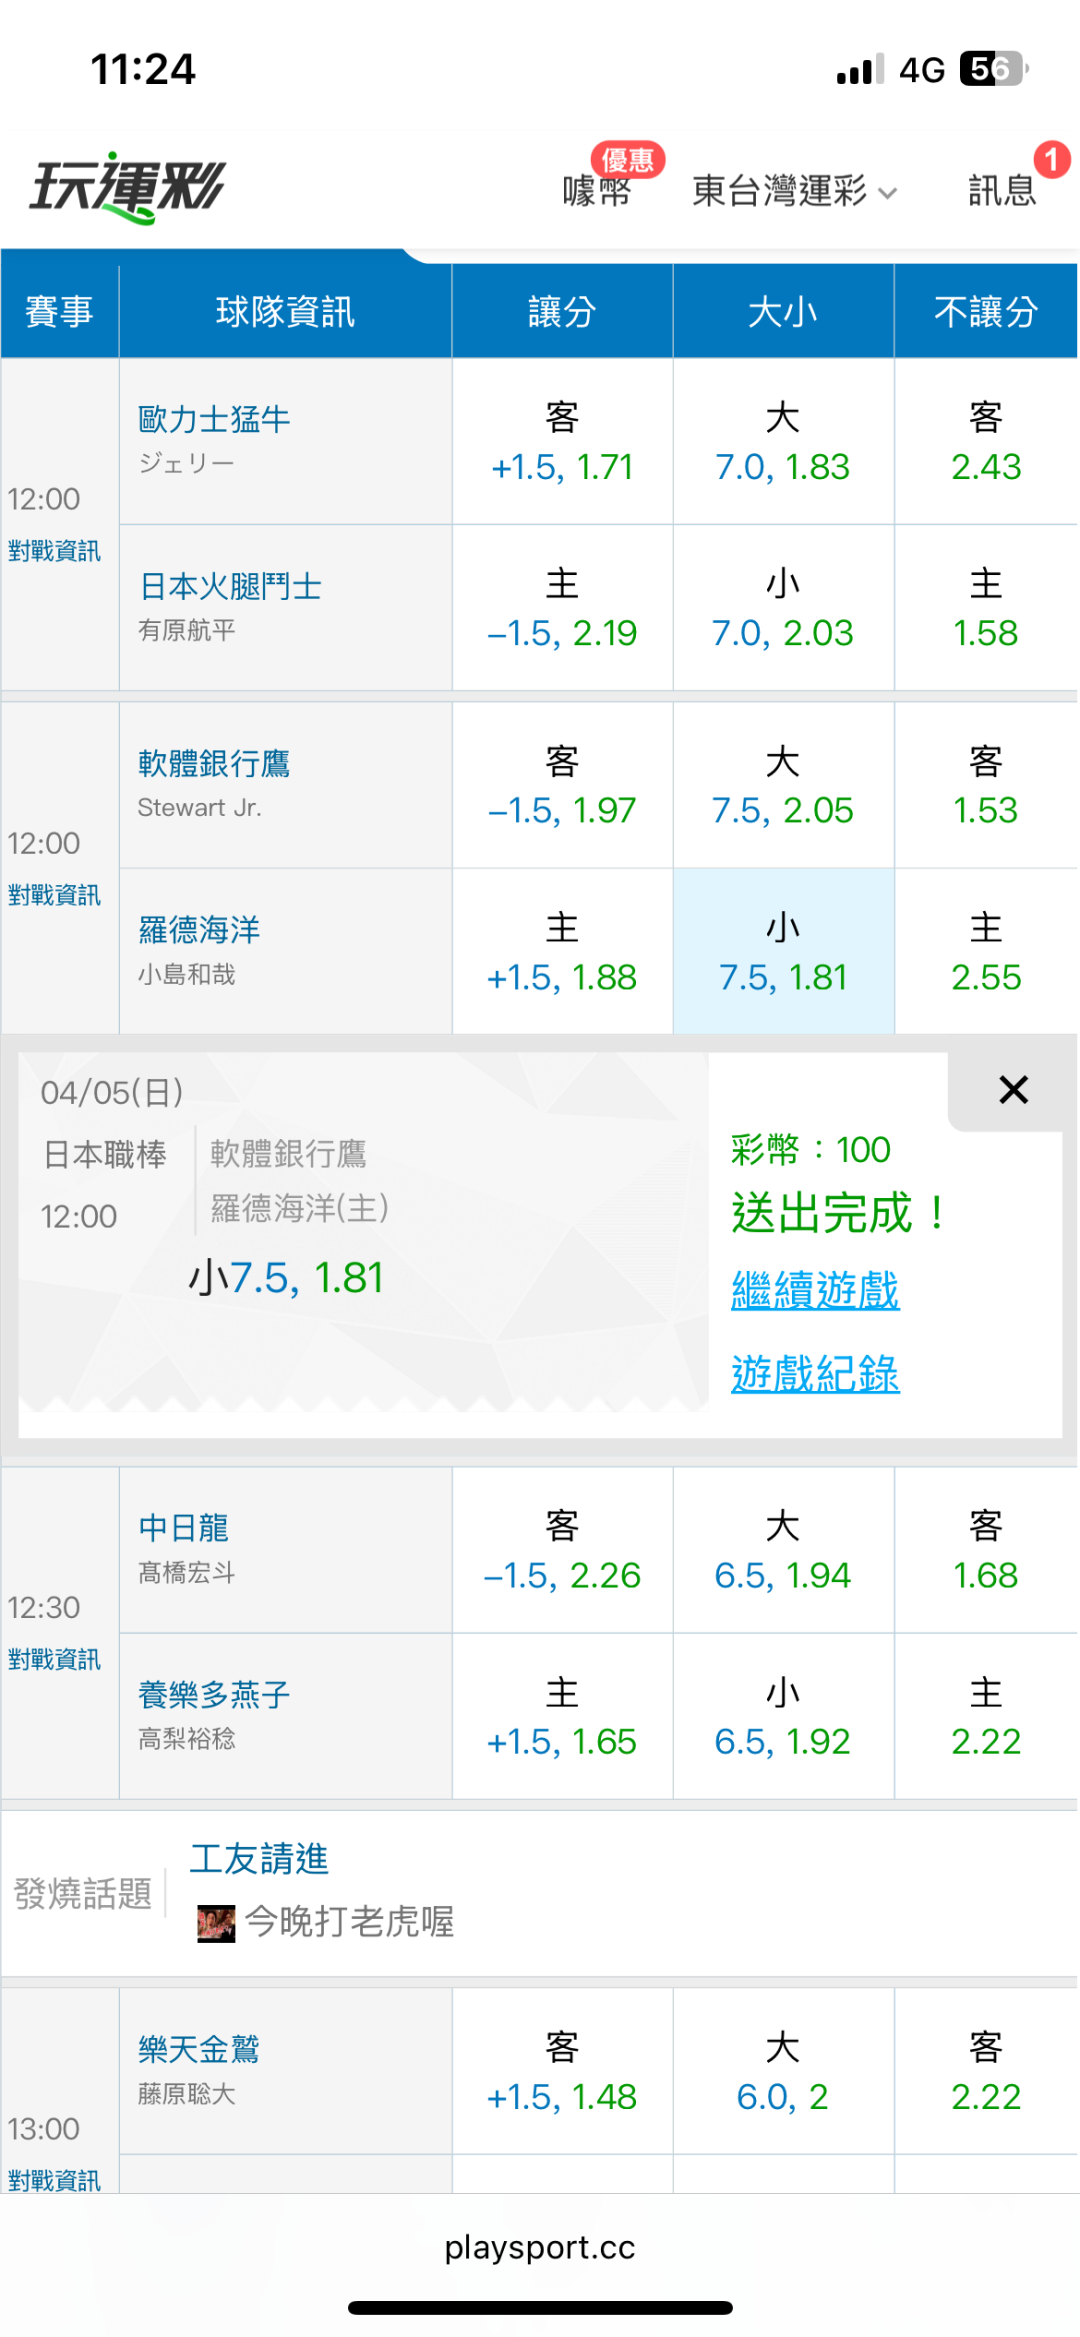Viewport: 1080px width, 2337px height.
Task: Select the 讓分 column tab
Action: [562, 312]
